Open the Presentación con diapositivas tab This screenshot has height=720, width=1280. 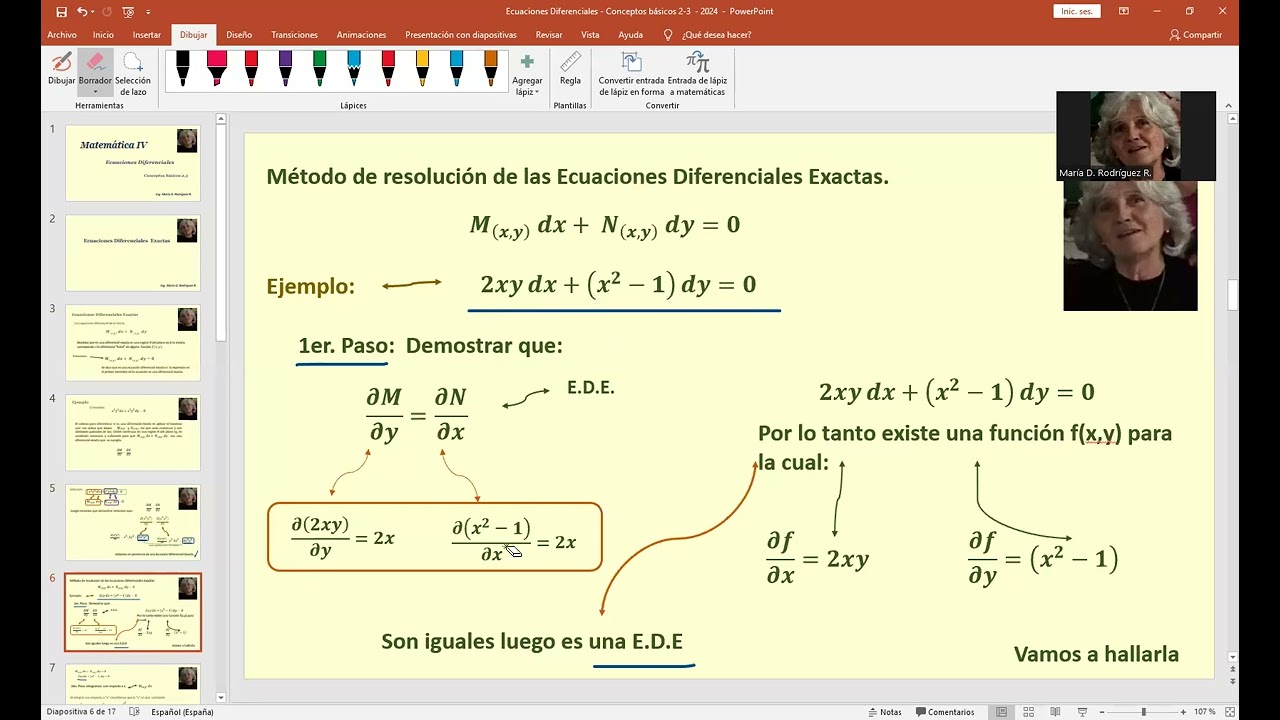(461, 35)
